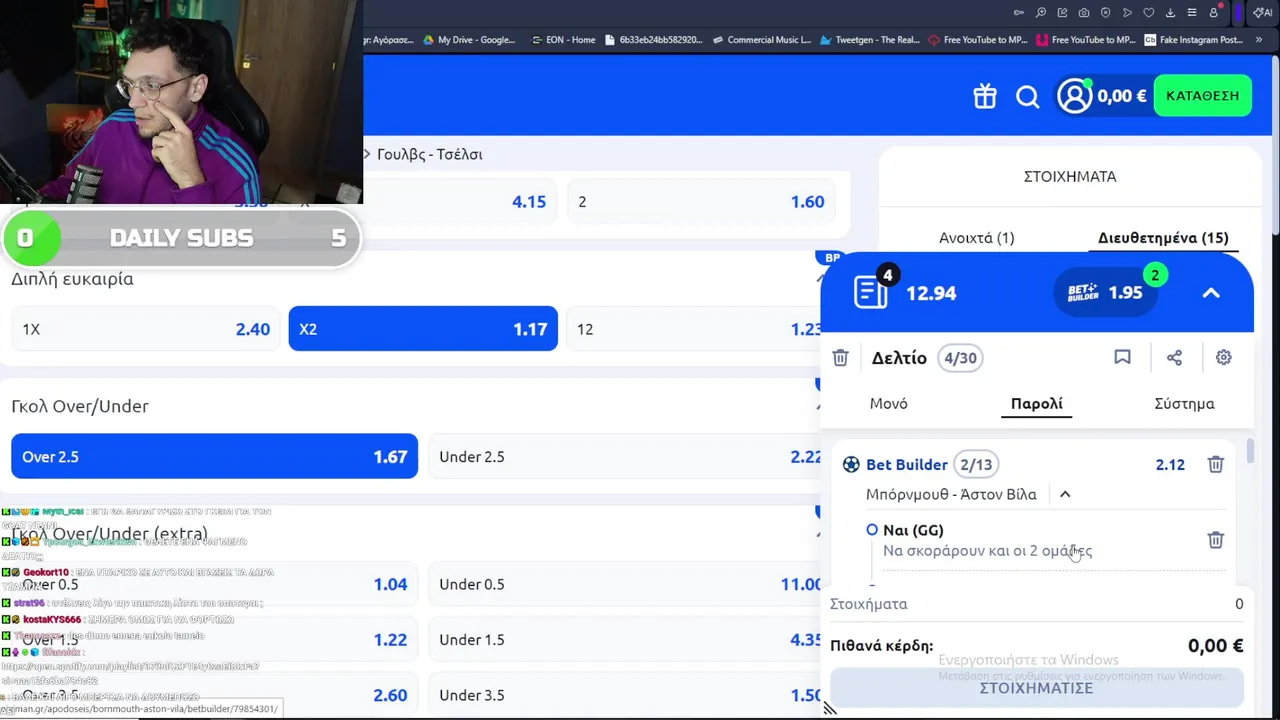Select Under 0.5 at 11.00
This screenshot has height=720, width=1280.
coord(626,584)
